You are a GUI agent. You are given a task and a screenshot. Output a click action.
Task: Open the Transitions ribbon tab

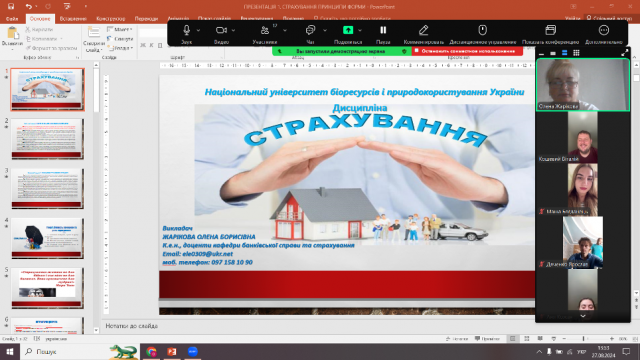146,19
